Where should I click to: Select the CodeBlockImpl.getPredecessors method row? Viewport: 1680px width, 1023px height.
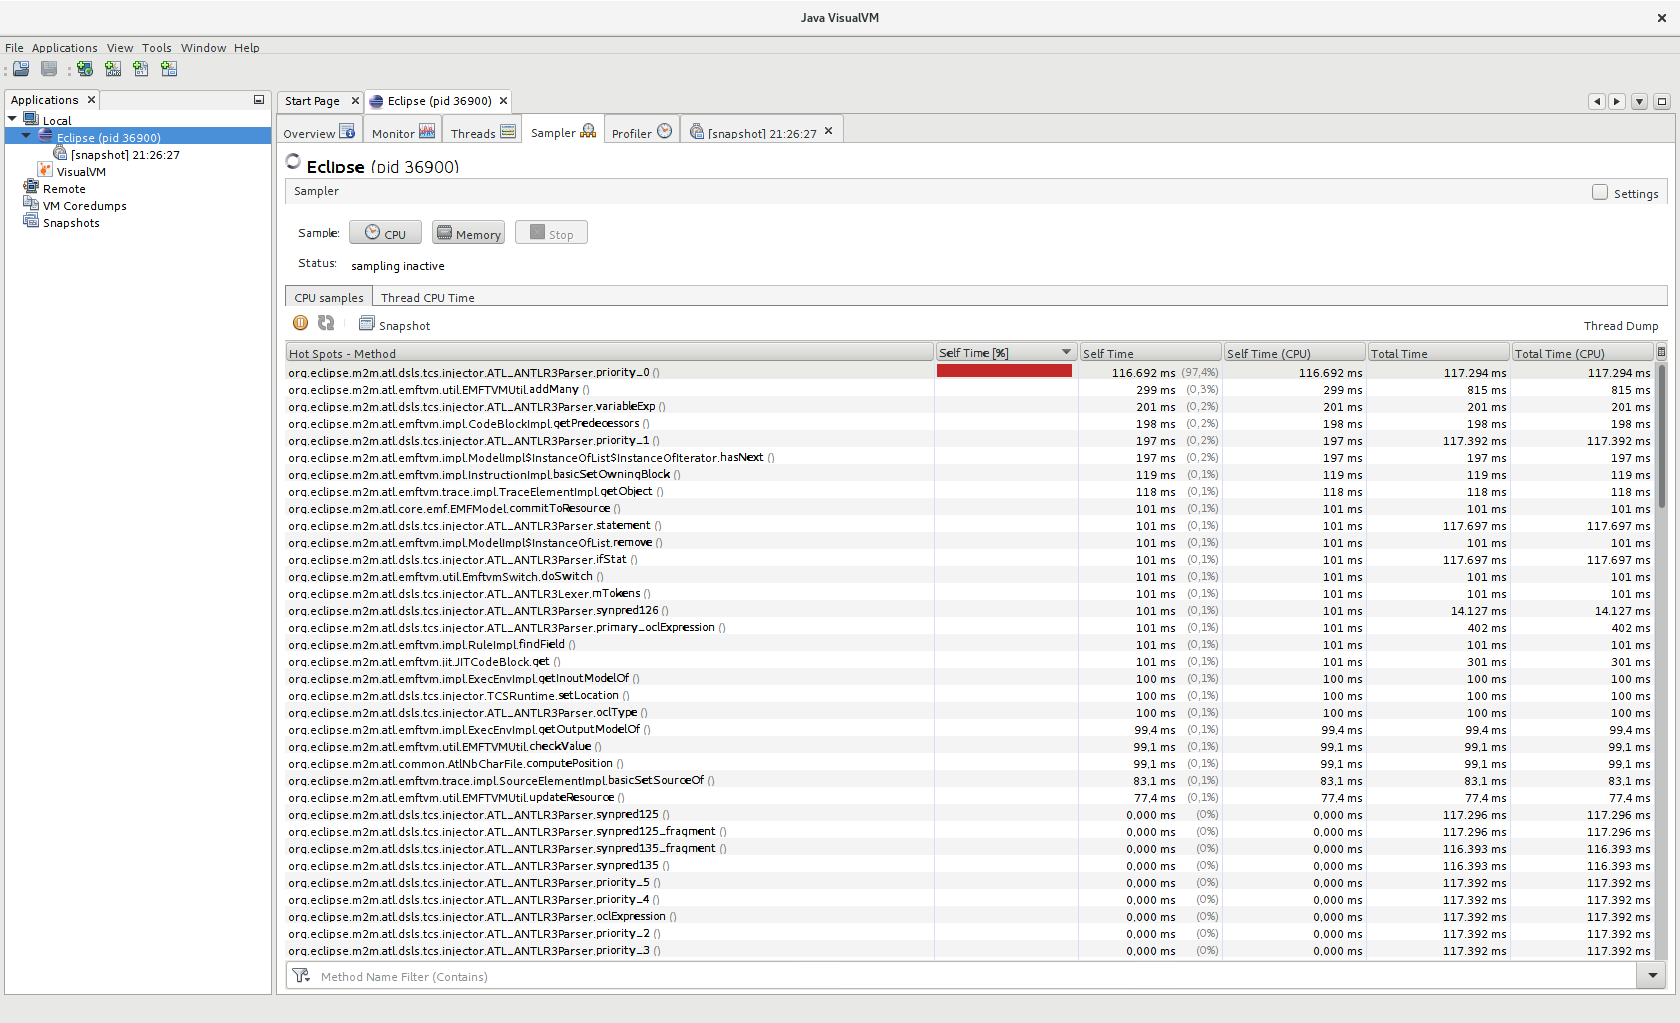pos(970,423)
